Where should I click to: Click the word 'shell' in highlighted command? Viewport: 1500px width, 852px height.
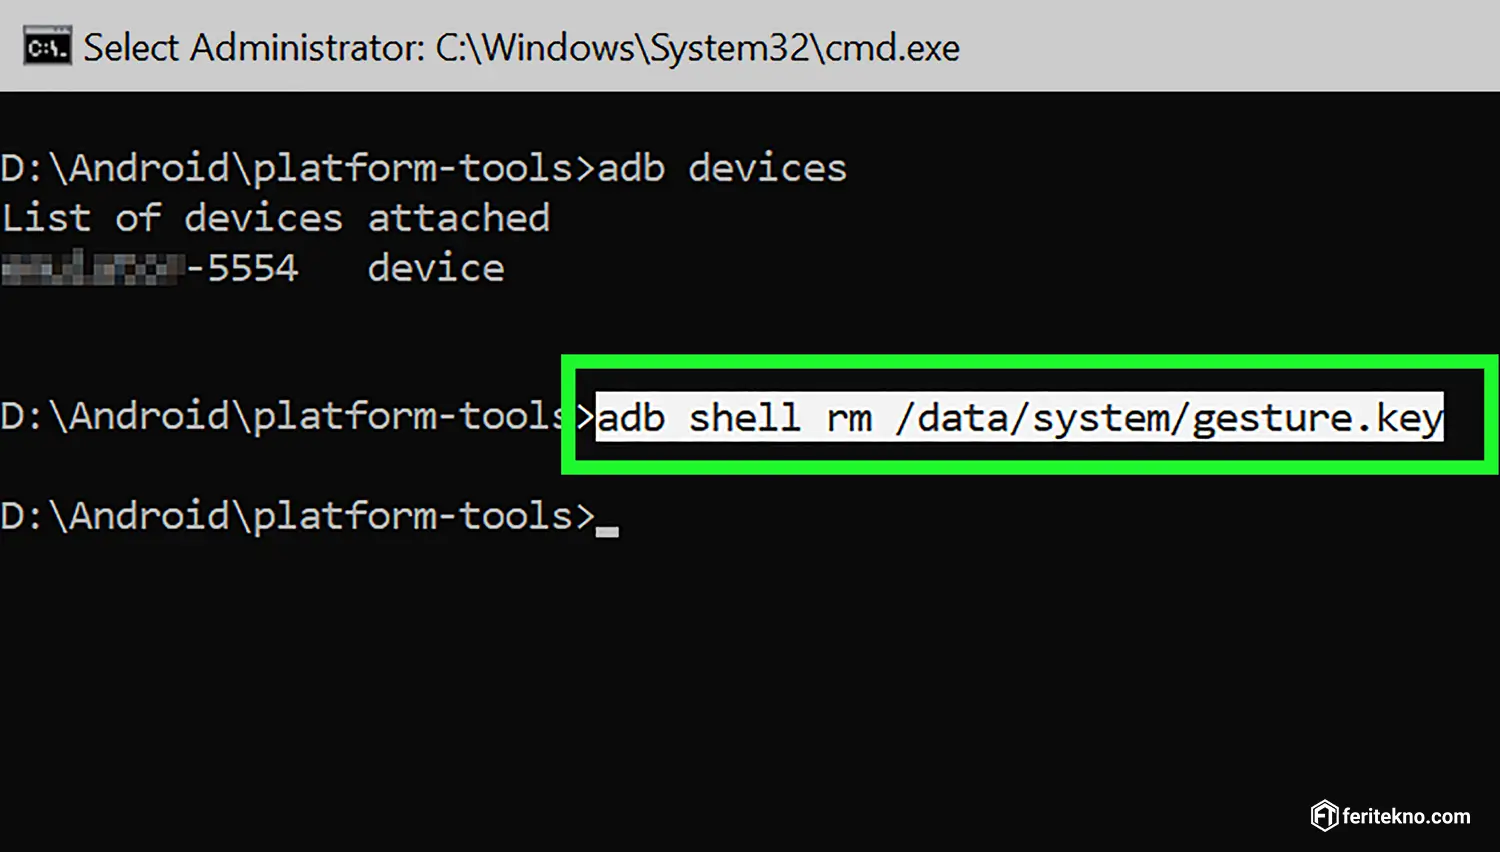click(745, 418)
